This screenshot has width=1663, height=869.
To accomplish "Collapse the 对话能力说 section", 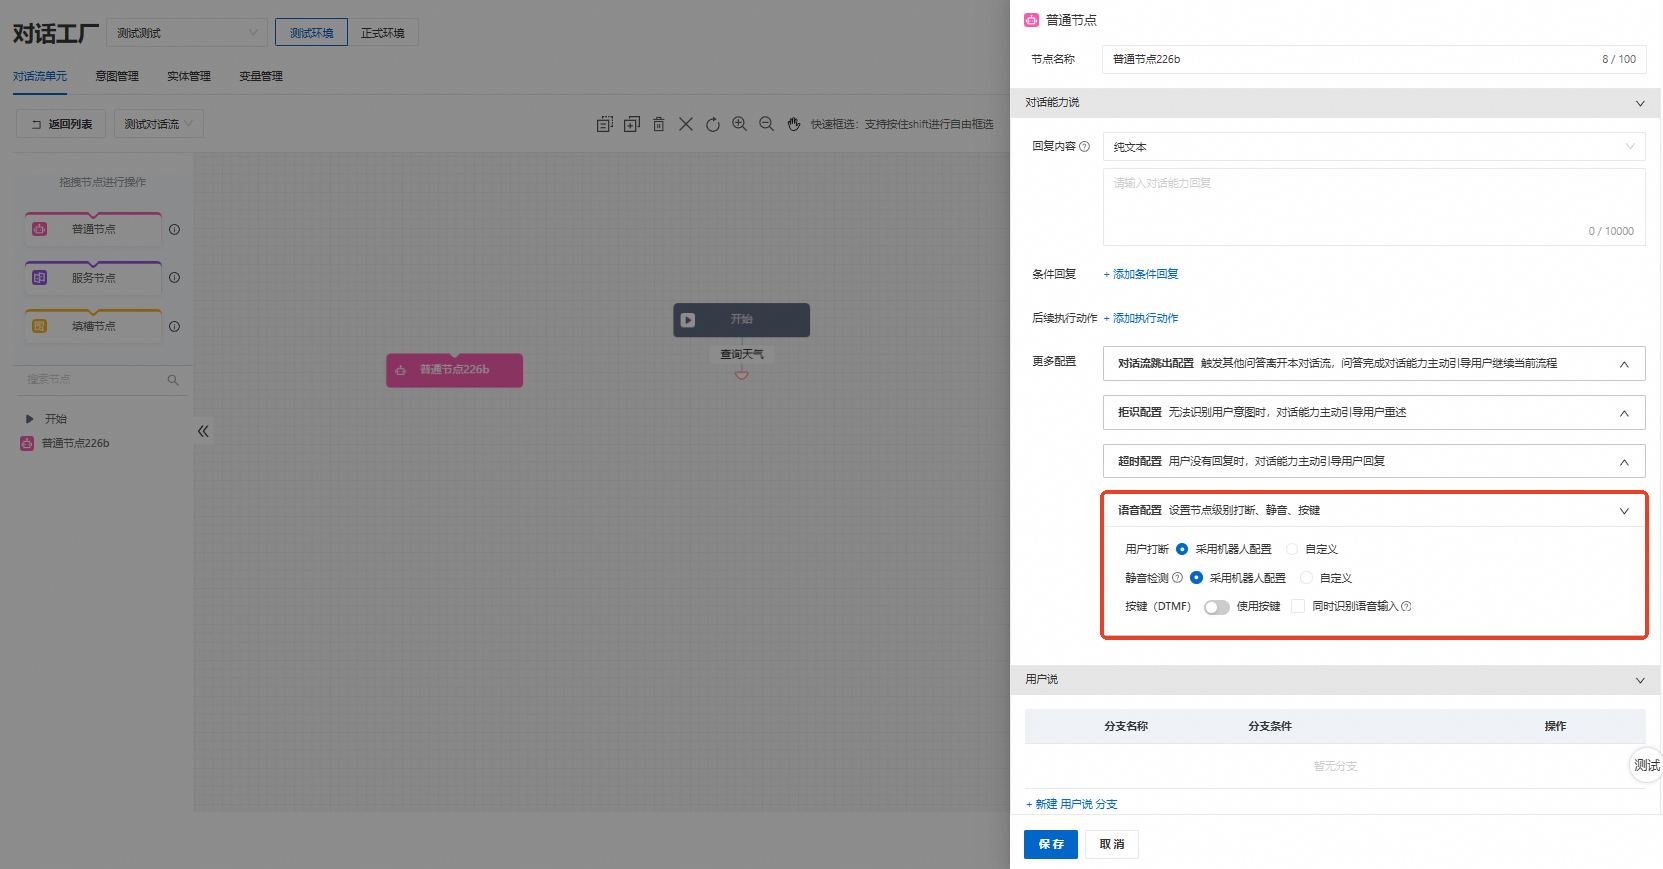I will (1336, 103).
